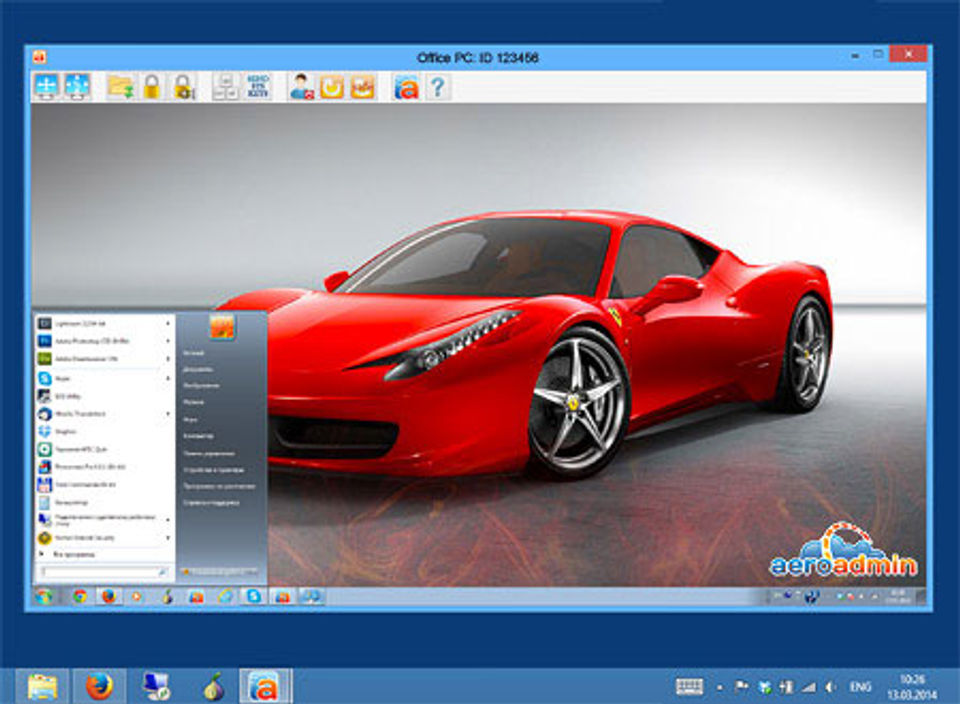Send Ctrl+Alt+Del keys icon
Viewport: 960px width, 704px height.
(x=226, y=86)
